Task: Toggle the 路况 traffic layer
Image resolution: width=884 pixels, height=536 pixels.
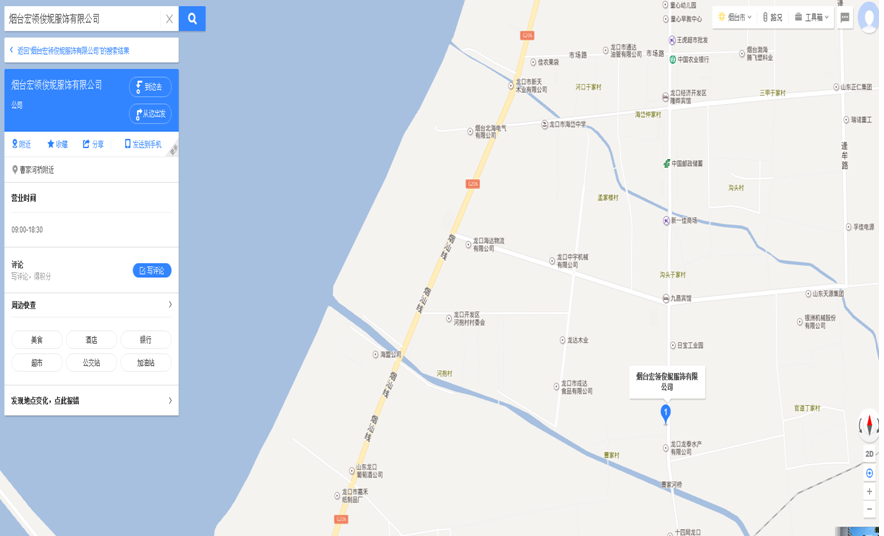Action: click(772, 17)
